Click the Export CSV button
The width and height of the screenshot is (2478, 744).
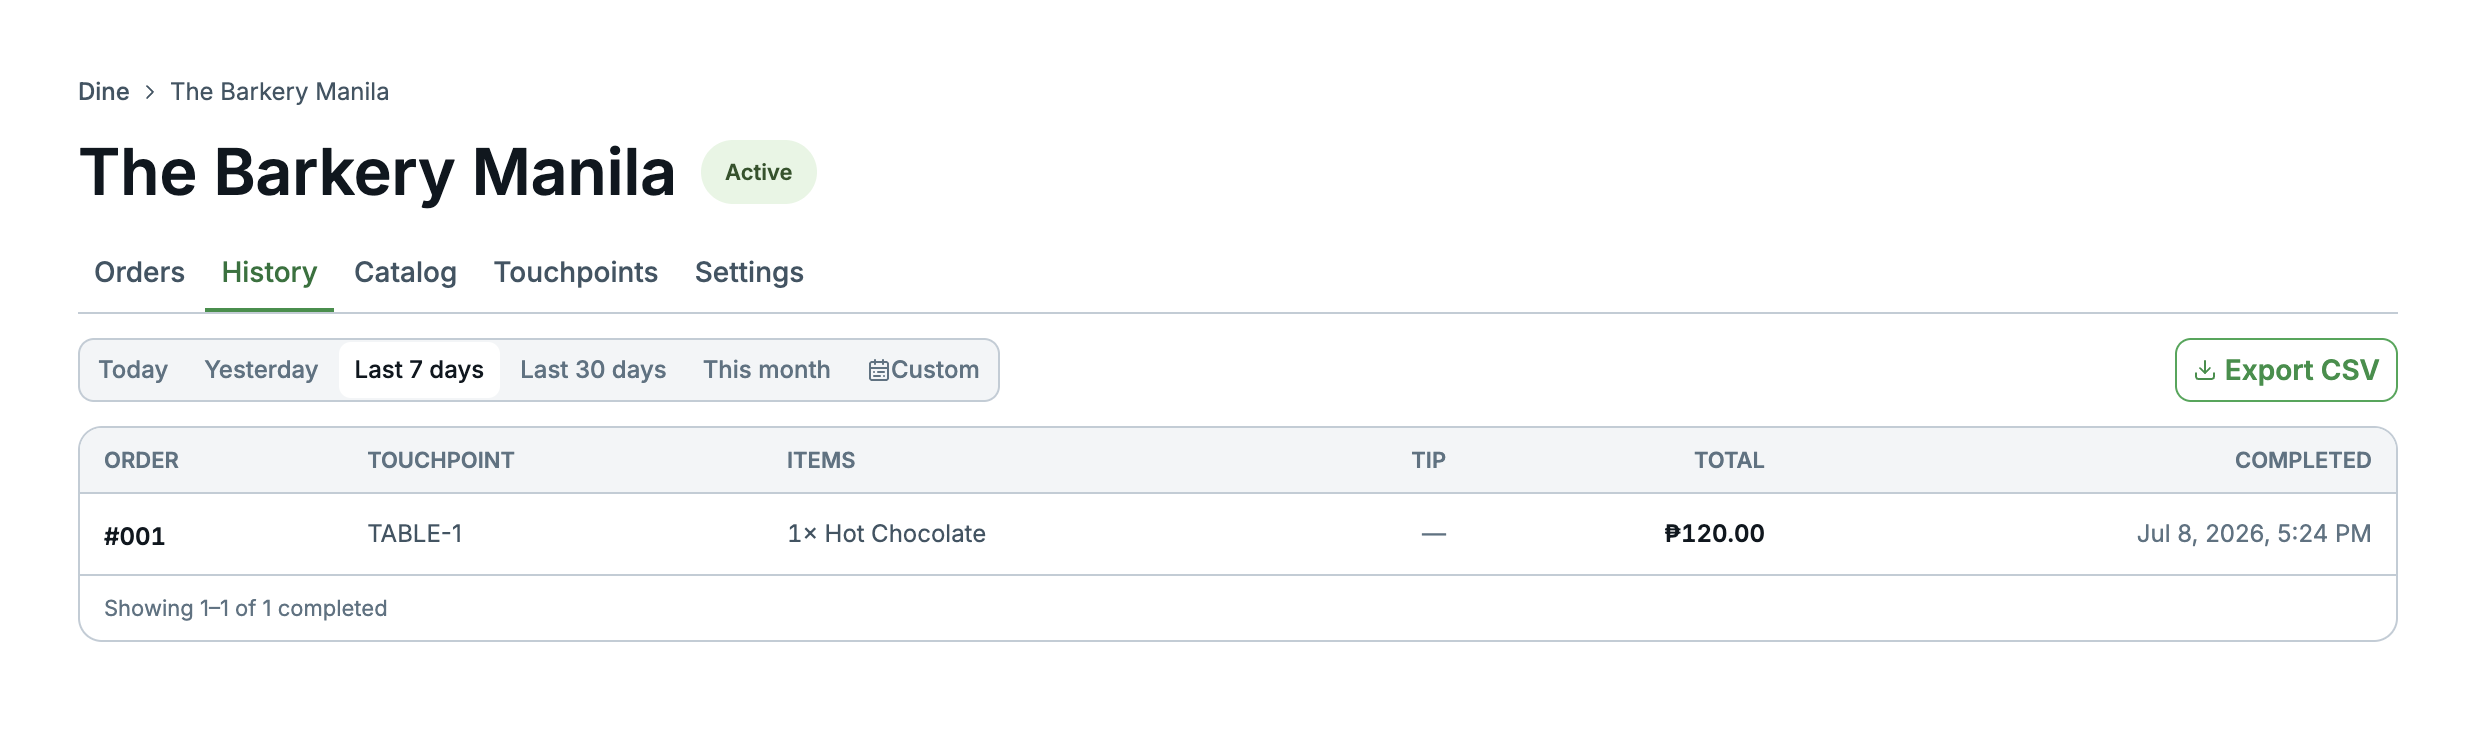[x=2286, y=370]
